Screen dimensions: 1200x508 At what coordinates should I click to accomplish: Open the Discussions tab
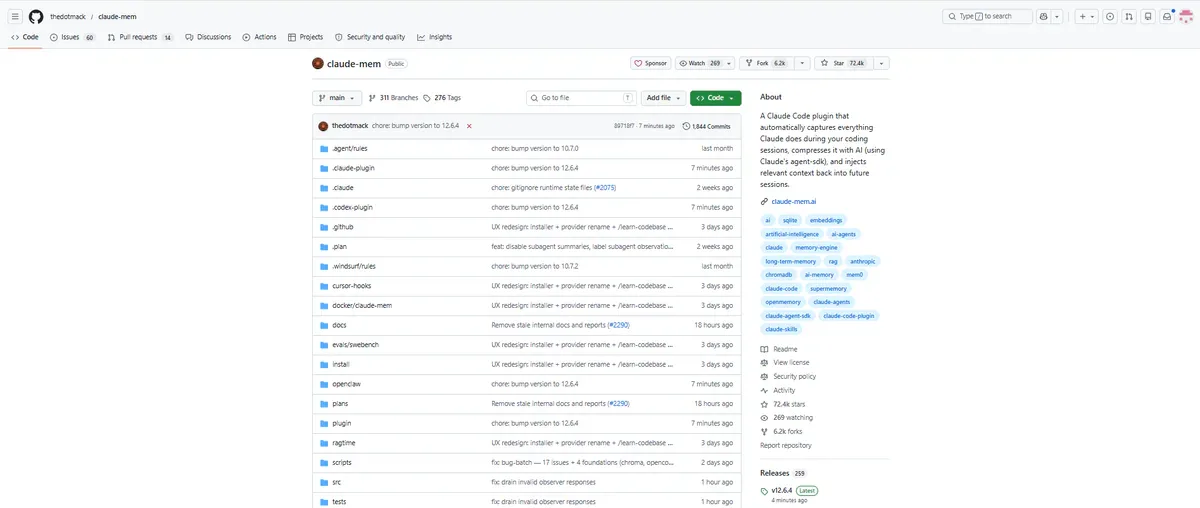208,37
